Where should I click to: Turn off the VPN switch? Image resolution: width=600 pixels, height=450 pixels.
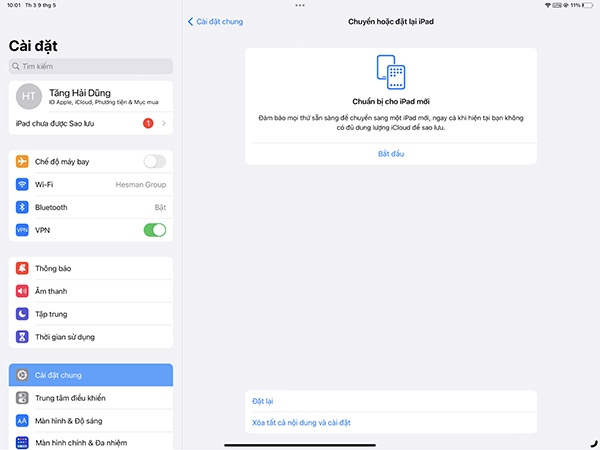click(154, 230)
